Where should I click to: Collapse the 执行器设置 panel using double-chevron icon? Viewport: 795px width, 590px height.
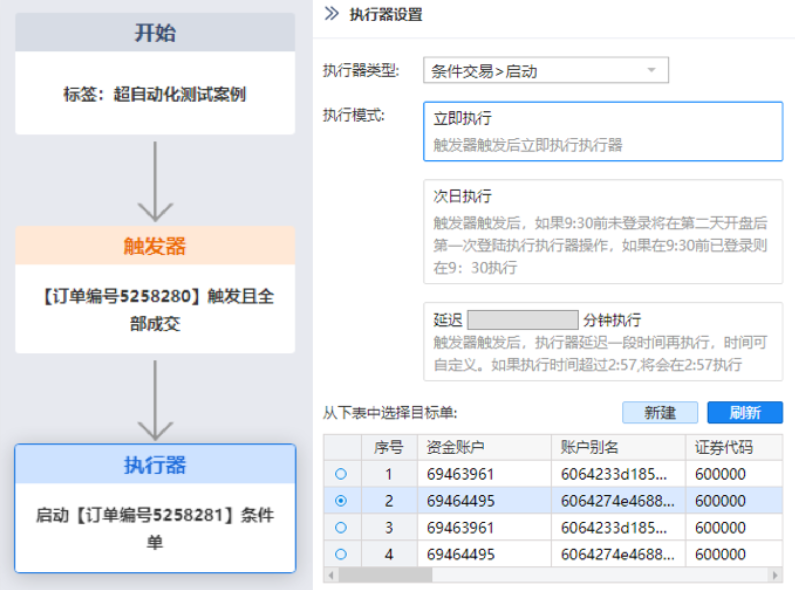click(x=331, y=15)
